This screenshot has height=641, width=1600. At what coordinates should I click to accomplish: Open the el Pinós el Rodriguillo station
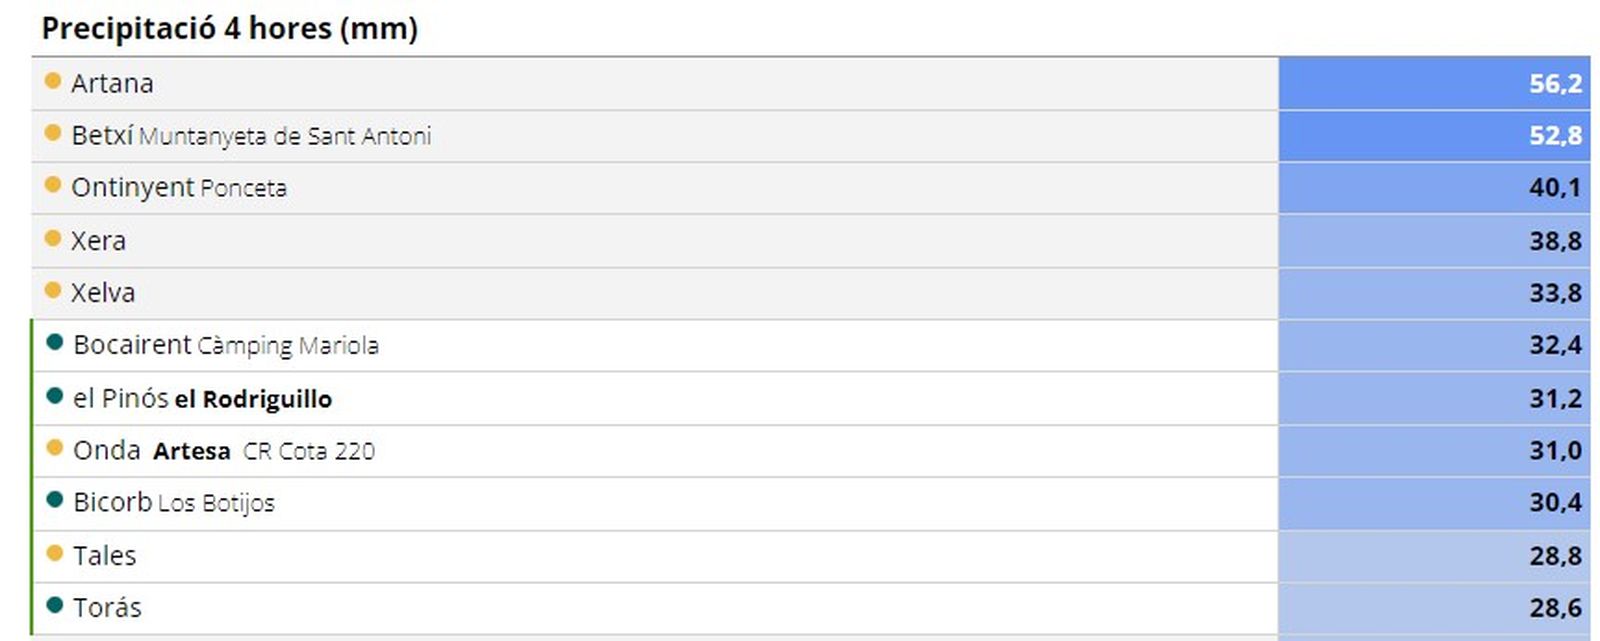202,399
